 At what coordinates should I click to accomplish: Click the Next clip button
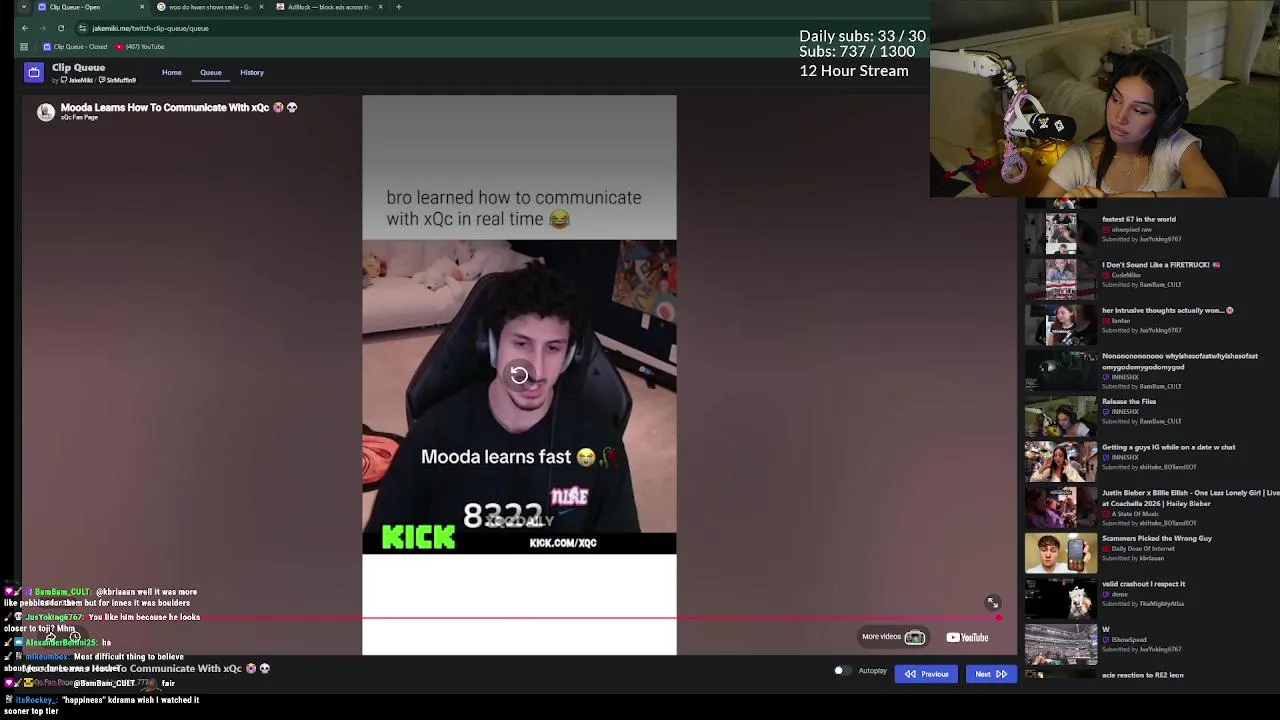point(991,674)
